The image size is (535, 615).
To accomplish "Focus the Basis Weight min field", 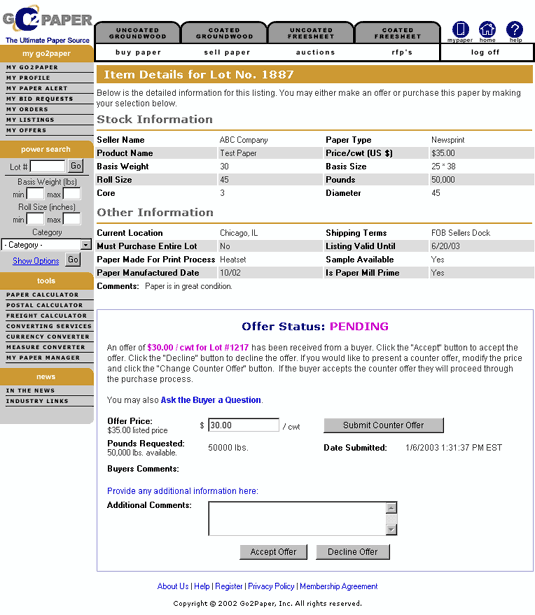I will (35, 194).
